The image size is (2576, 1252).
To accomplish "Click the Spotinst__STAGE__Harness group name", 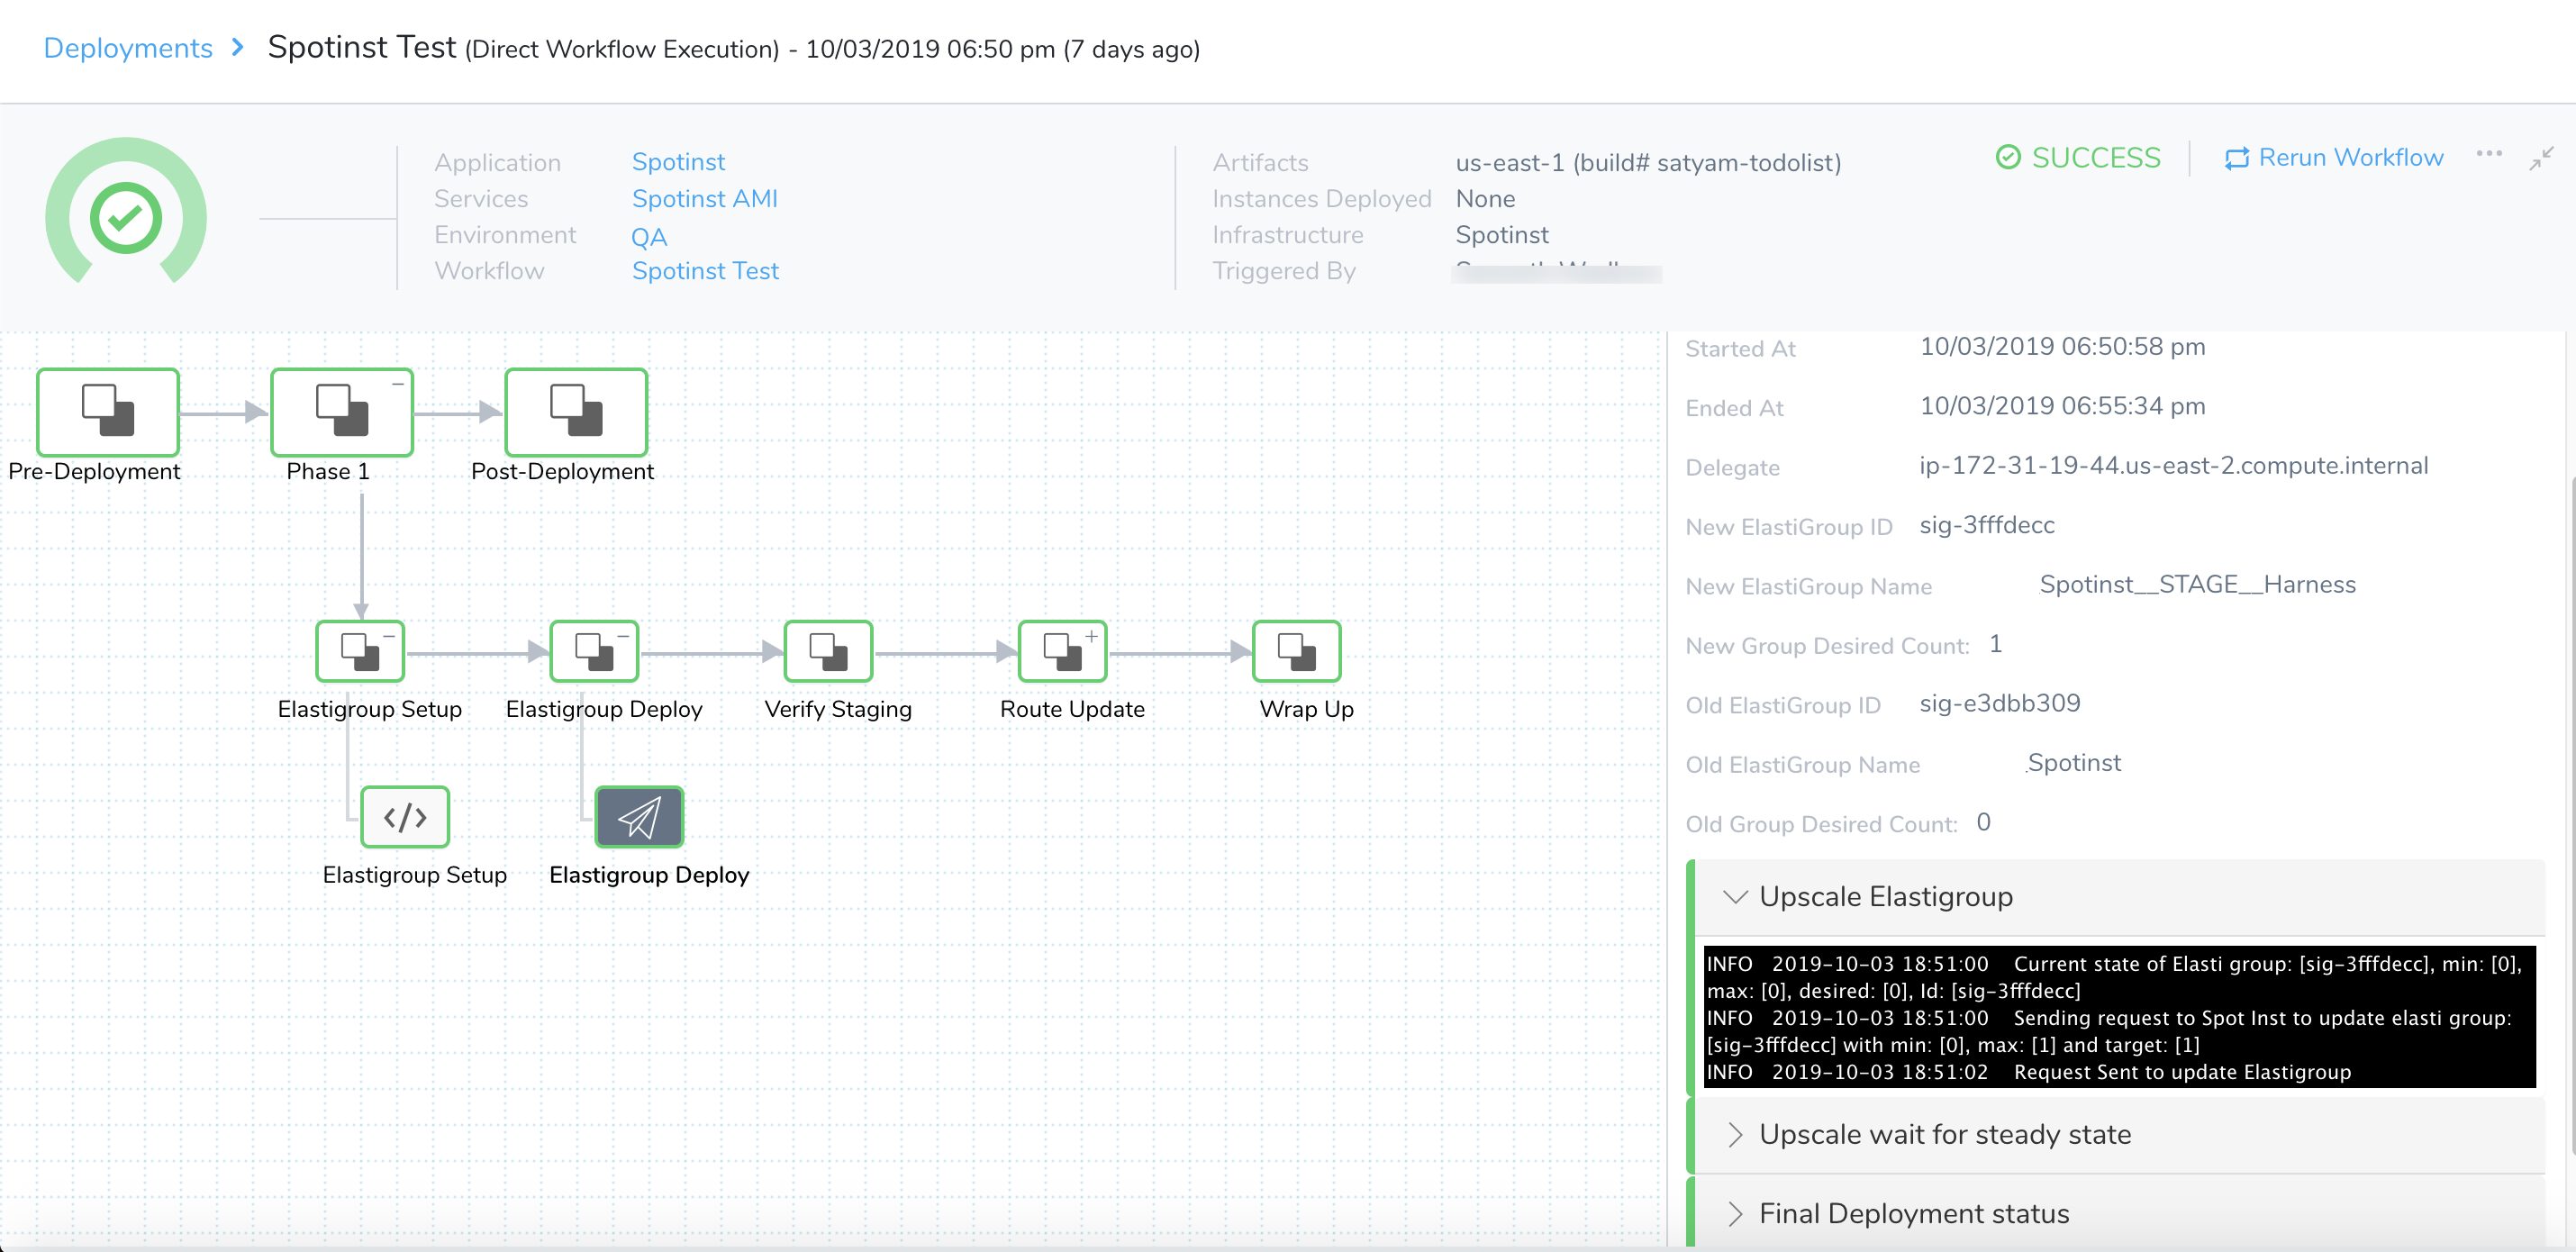I will point(2197,584).
